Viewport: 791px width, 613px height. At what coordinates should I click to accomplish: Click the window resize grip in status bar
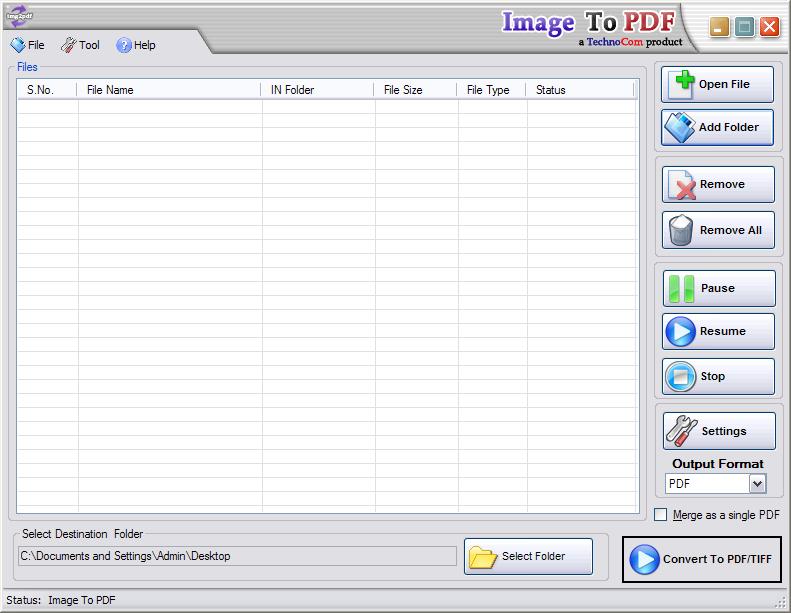(x=781, y=602)
